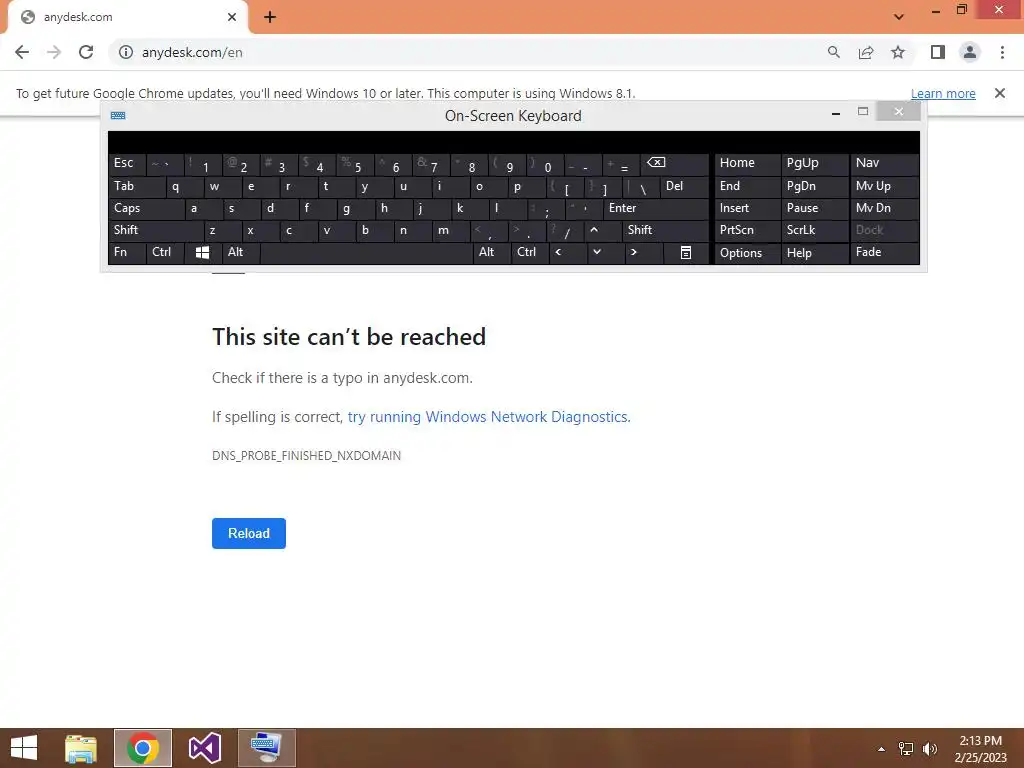Select the anydesk.com tab
The height and width of the screenshot is (768, 1024).
tap(128, 17)
